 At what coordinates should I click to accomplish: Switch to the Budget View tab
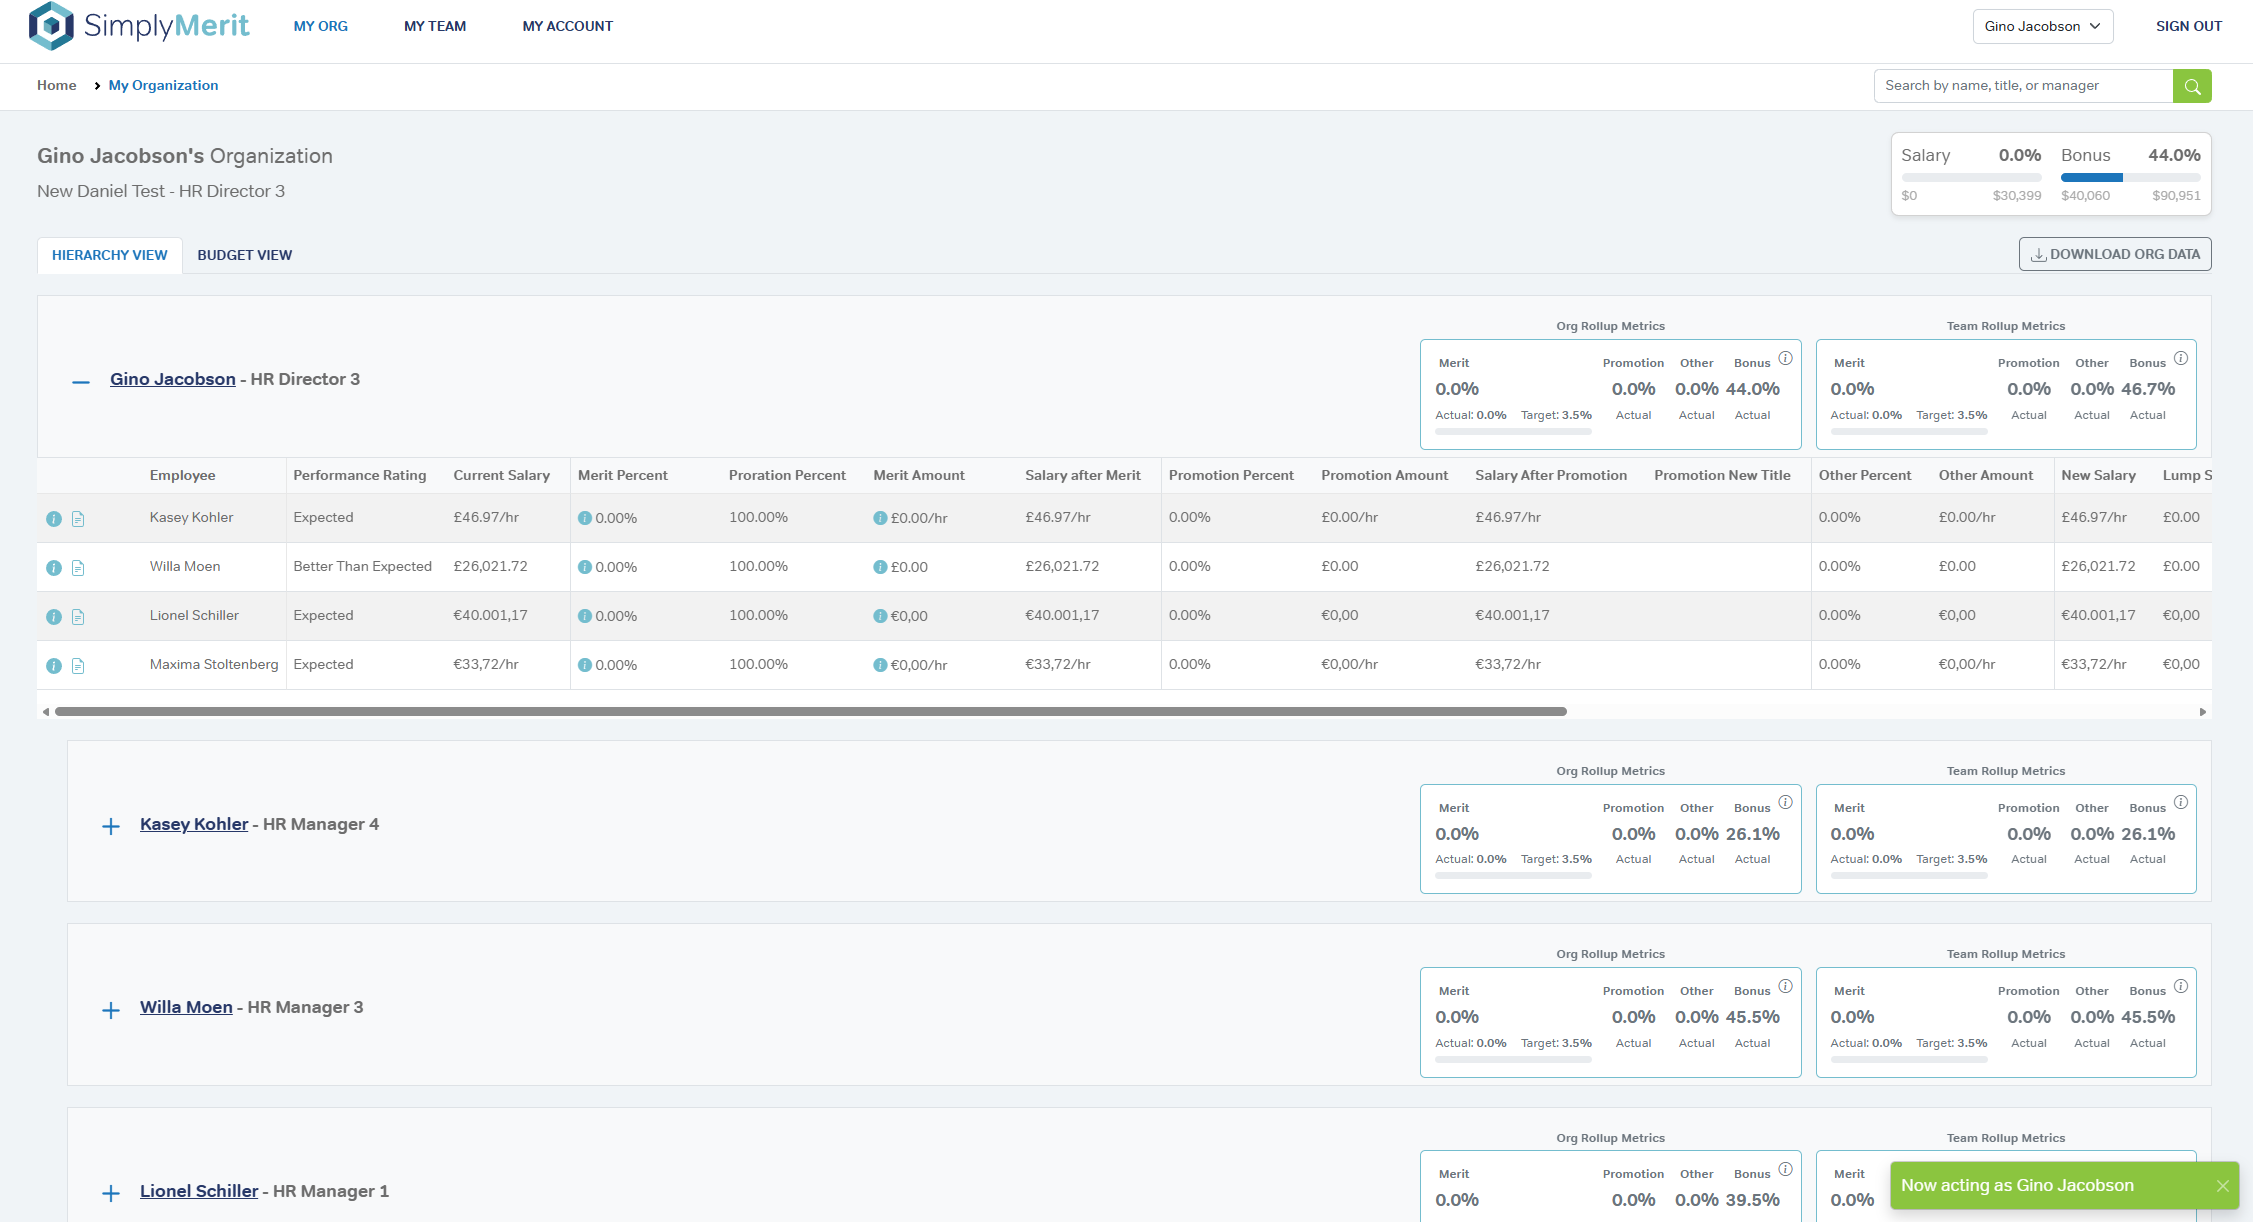(245, 255)
